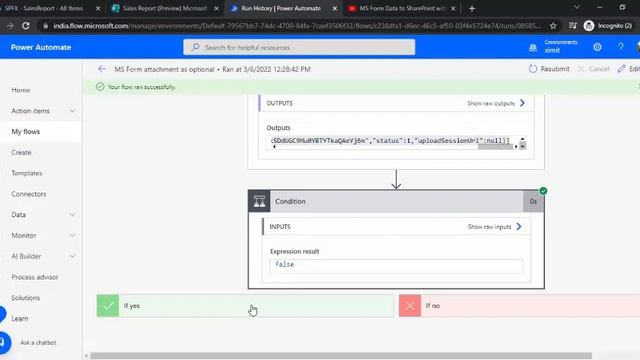Open Power Automate settings gear

(x=597, y=47)
